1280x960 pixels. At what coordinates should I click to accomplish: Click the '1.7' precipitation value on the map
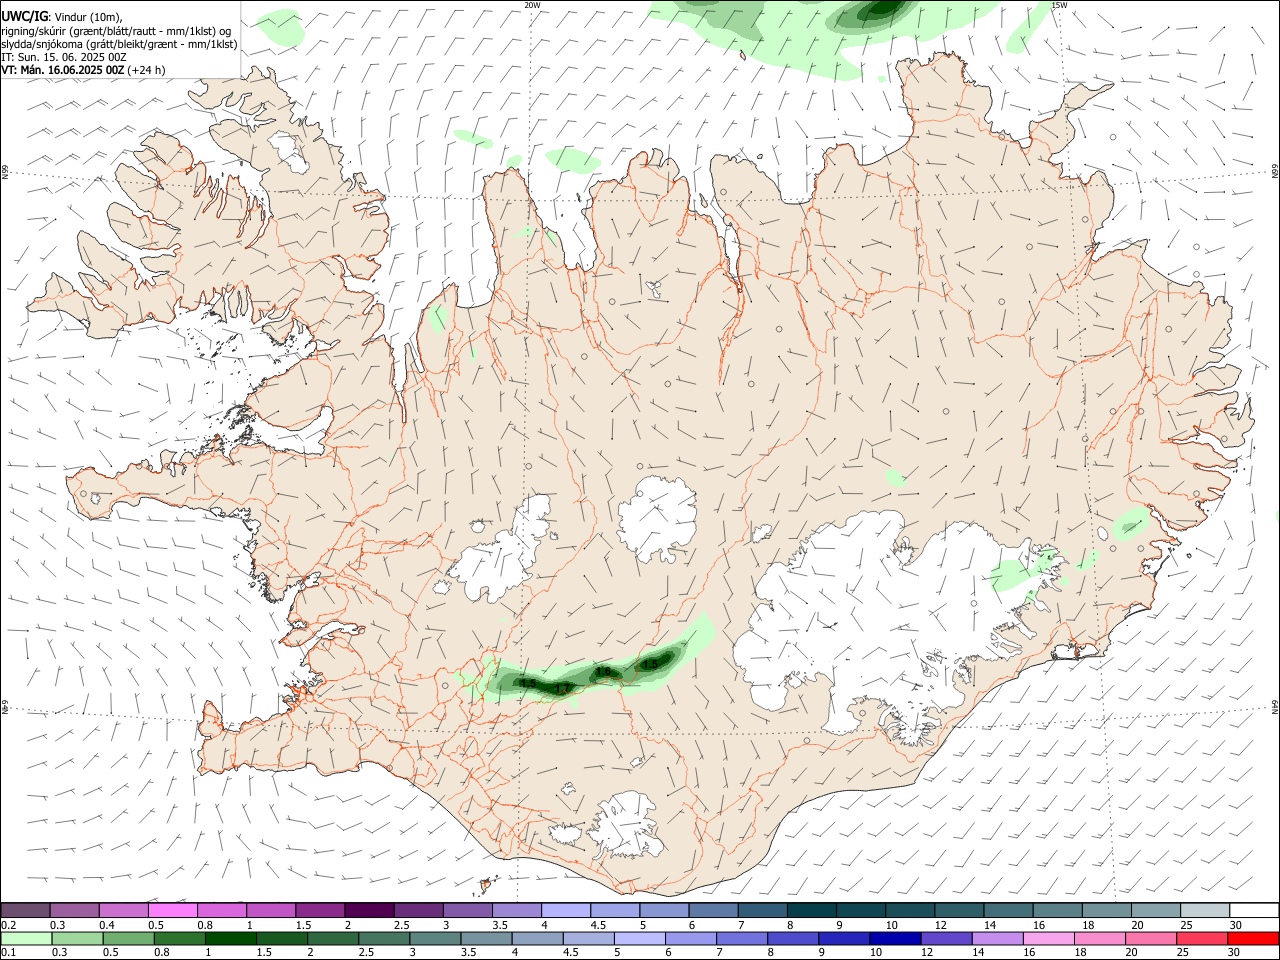(x=563, y=689)
